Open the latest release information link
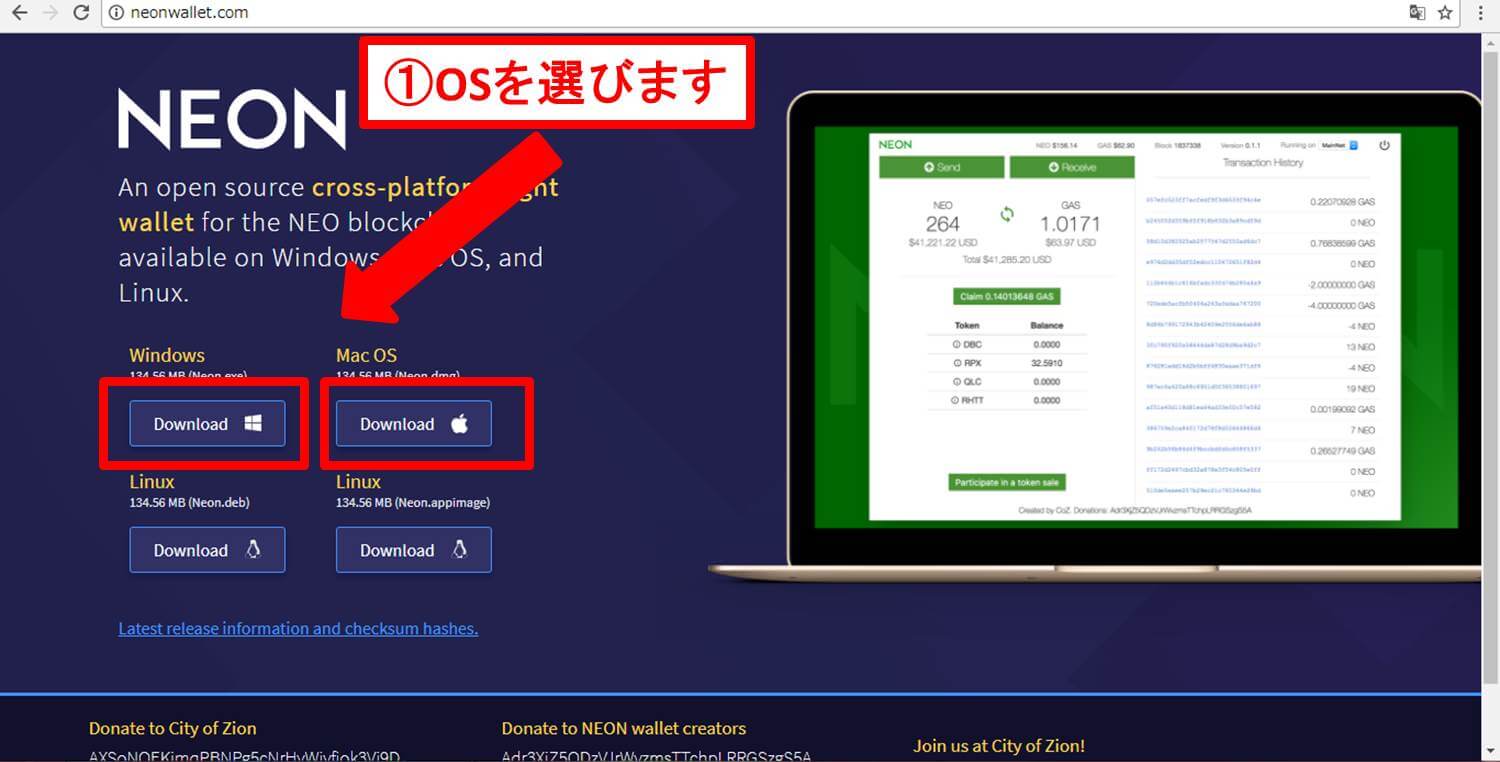The height and width of the screenshot is (762, 1500). pos(297,628)
